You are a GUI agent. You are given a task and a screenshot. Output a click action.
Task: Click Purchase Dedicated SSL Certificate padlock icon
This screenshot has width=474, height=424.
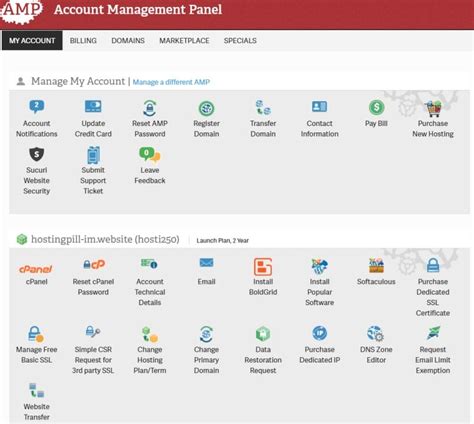pyautogui.click(x=433, y=266)
